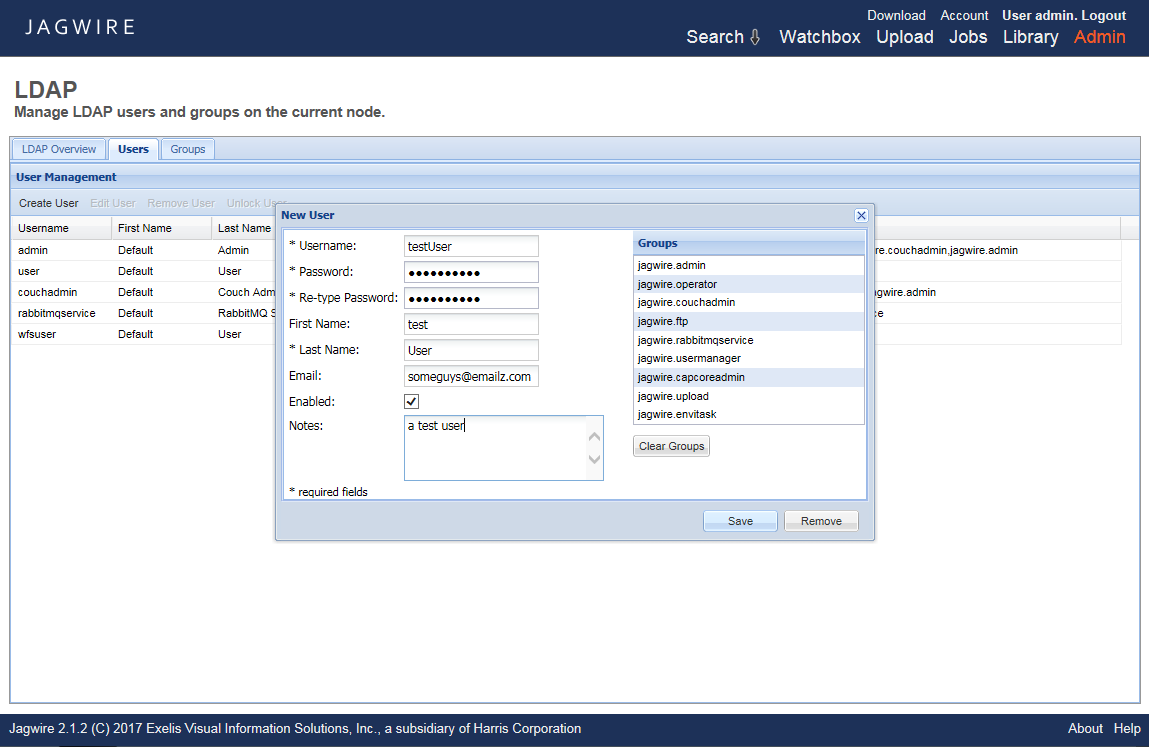Click into the Email input field
The width and height of the screenshot is (1149, 747).
click(x=471, y=376)
